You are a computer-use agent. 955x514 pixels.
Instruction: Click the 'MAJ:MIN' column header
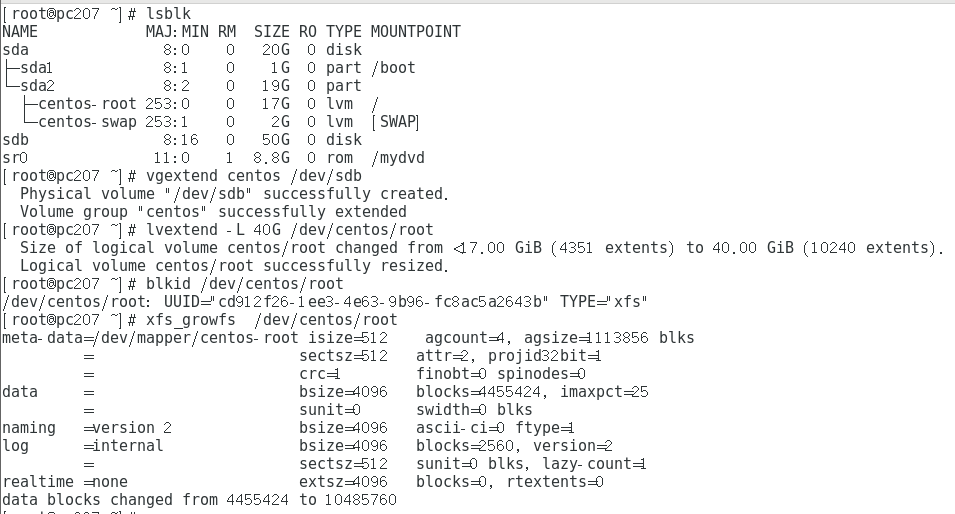[x=177, y=32]
